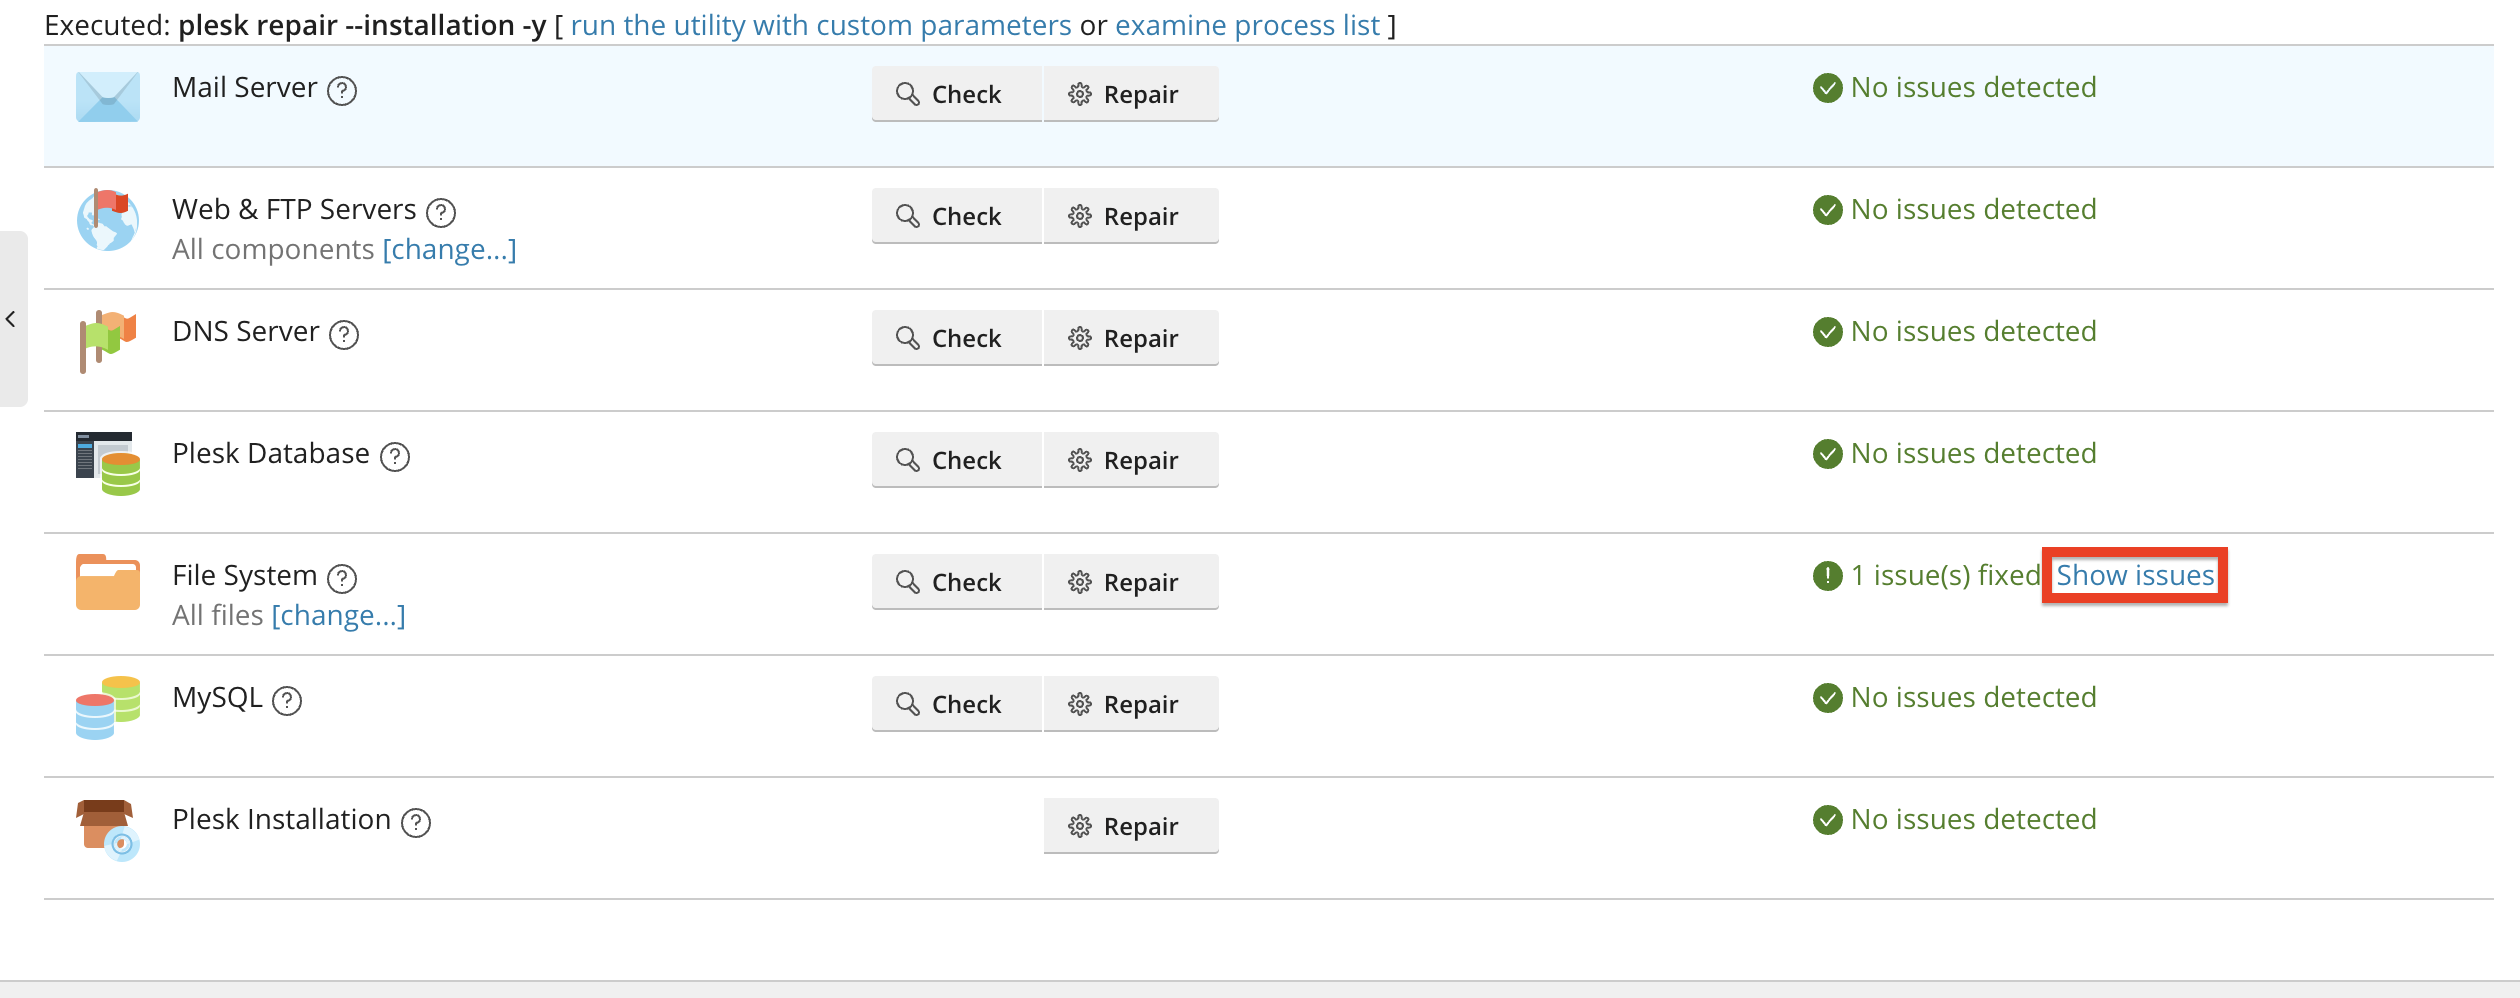Repair the Plesk Installation
This screenshot has width=2520, height=998.
[x=1131, y=826]
